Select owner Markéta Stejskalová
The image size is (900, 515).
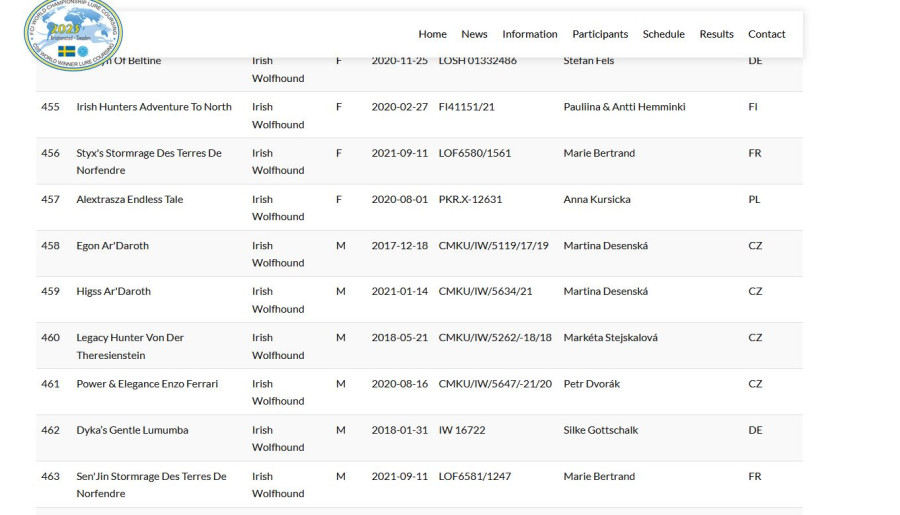(611, 338)
